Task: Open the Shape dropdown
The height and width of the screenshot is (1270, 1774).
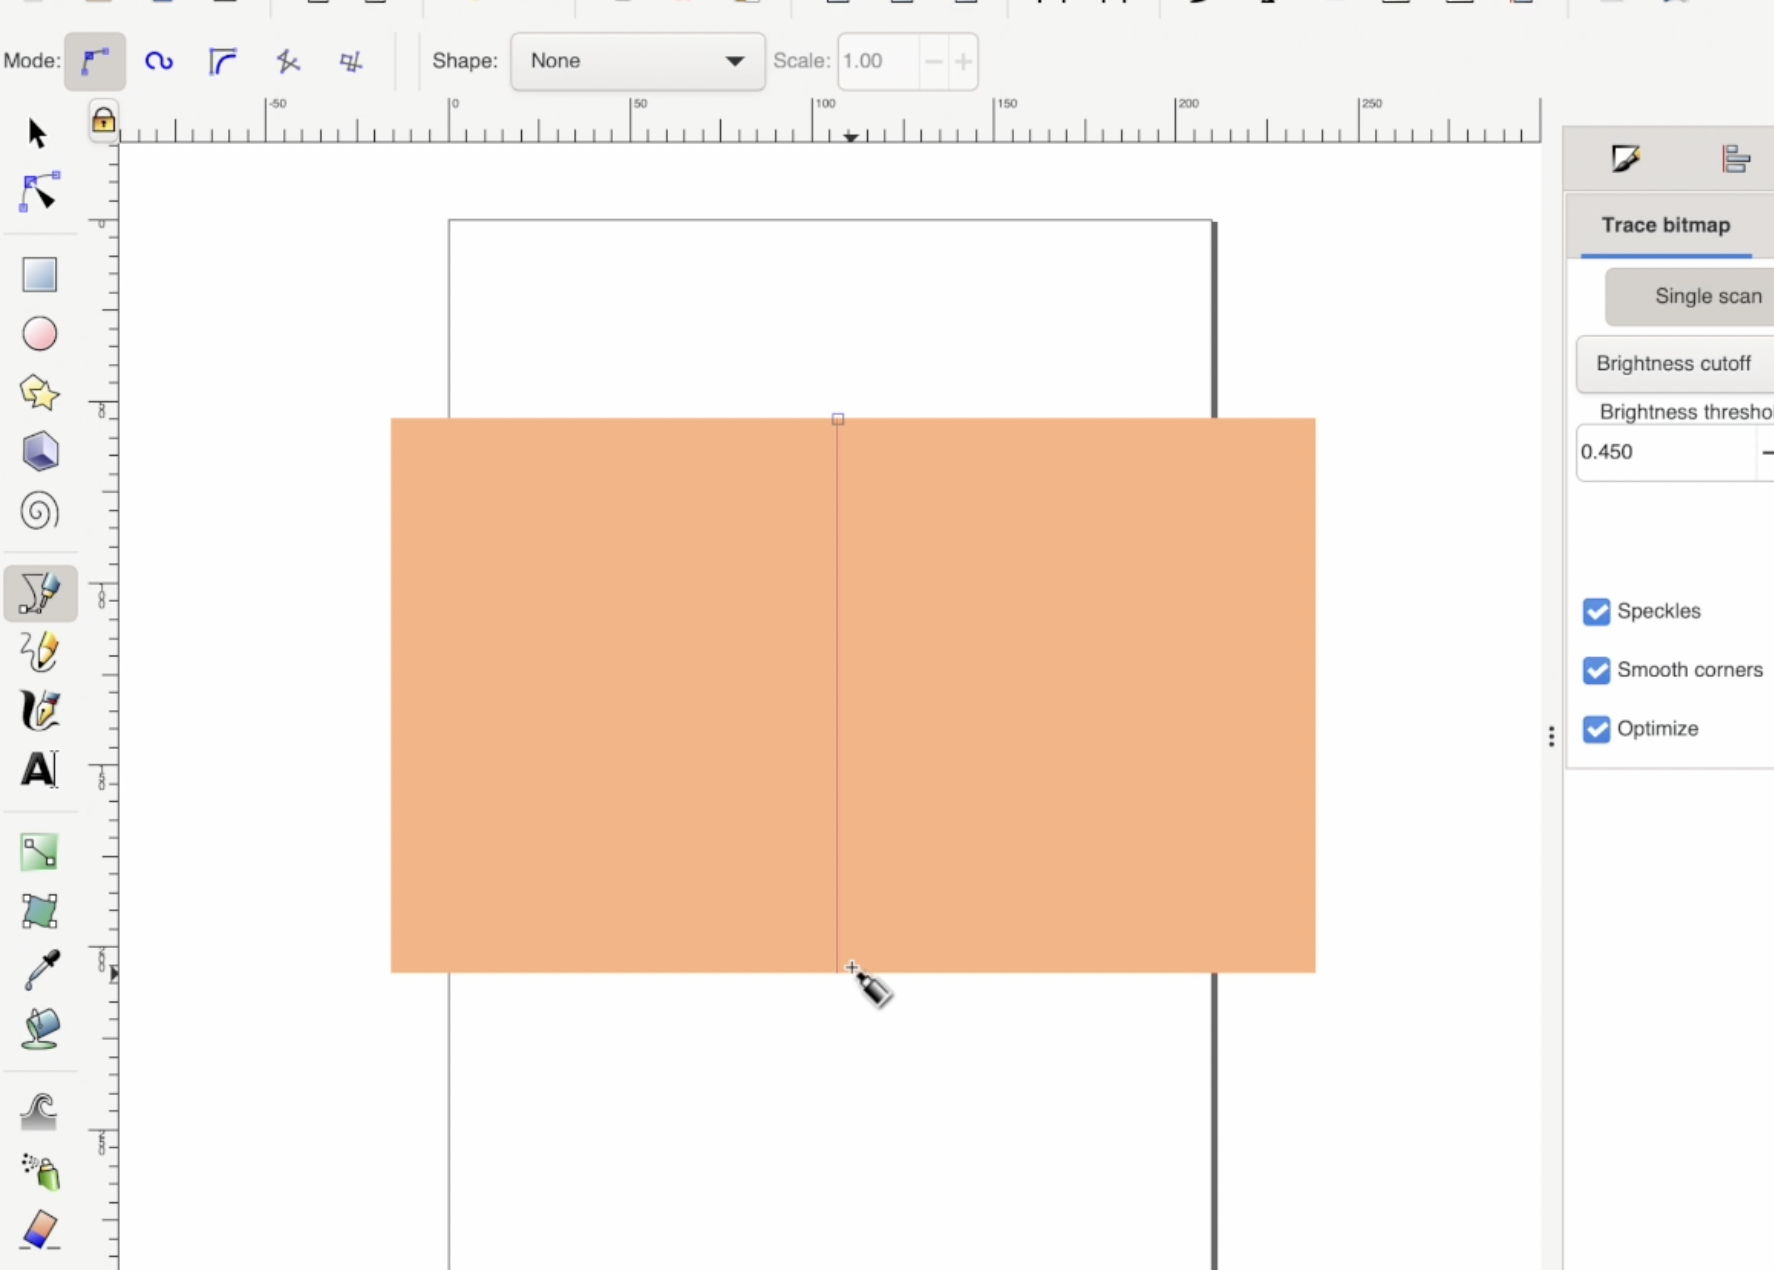Action: [637, 61]
